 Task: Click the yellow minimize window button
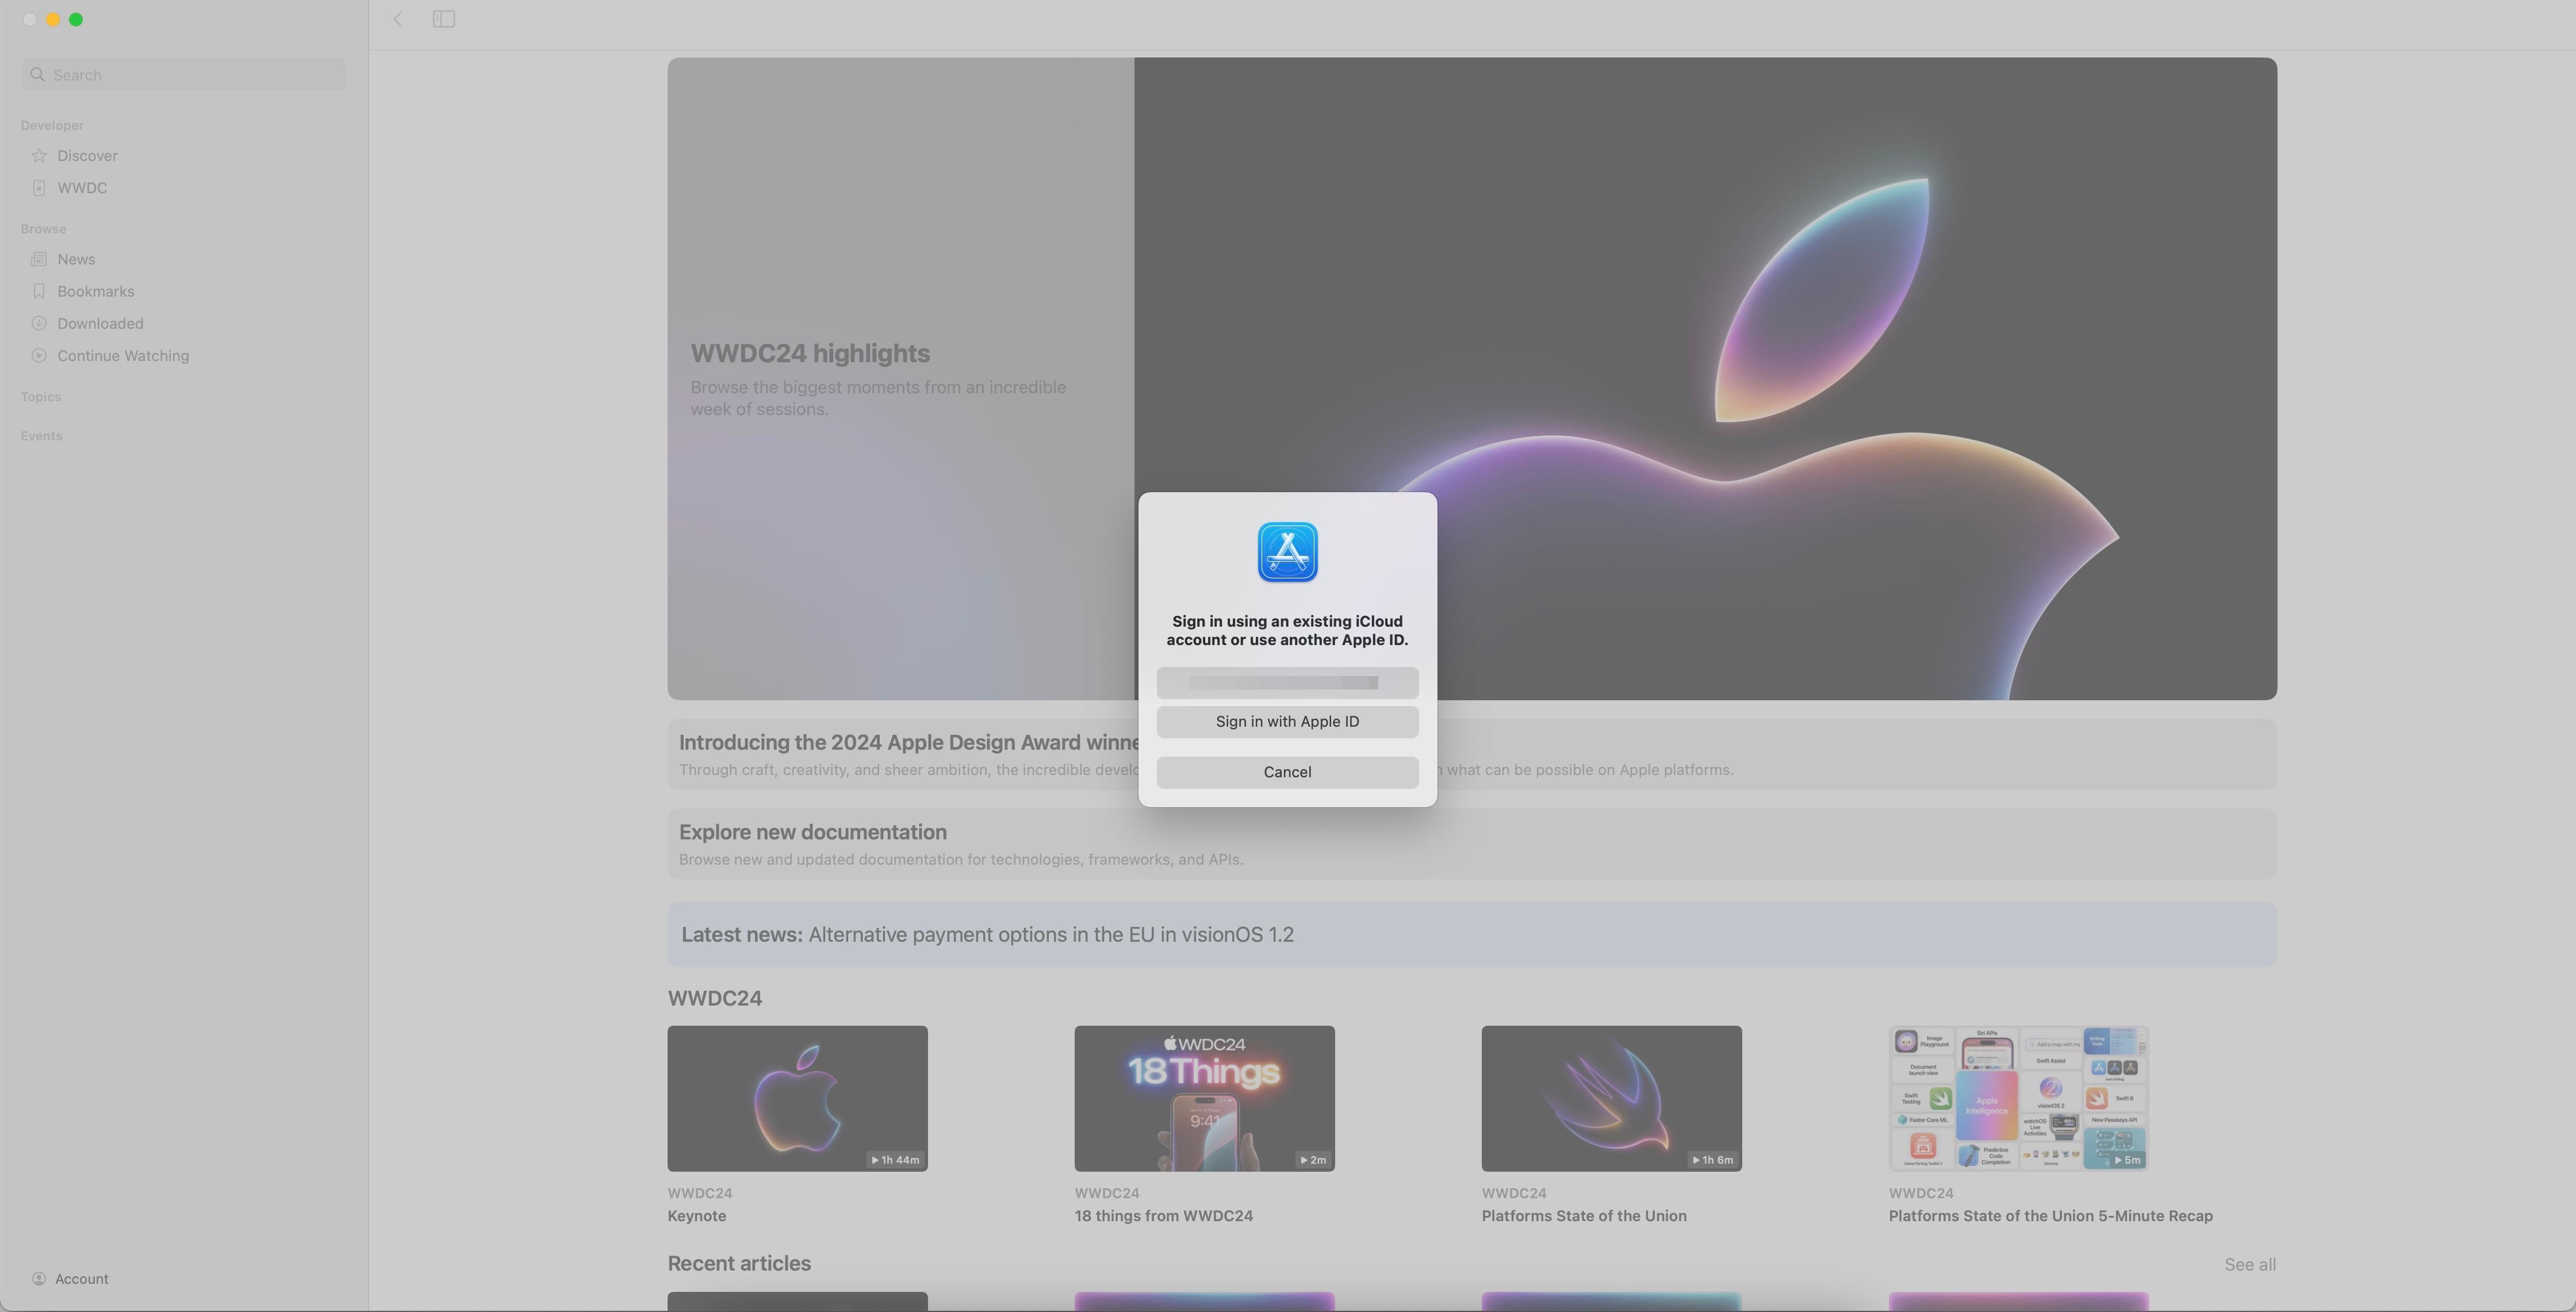pyautogui.click(x=53, y=19)
